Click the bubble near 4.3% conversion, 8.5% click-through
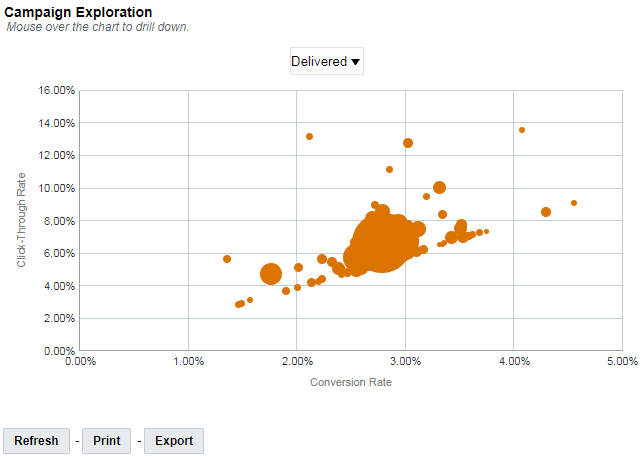This screenshot has height=456, width=644. click(545, 212)
